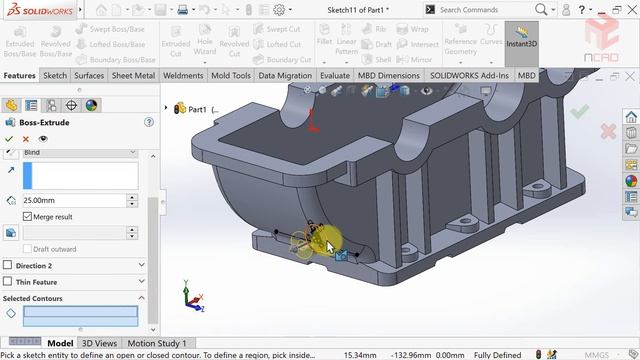The width and height of the screenshot is (640, 360).
Task: Select the Swept Cut tool
Action: pos(277,29)
